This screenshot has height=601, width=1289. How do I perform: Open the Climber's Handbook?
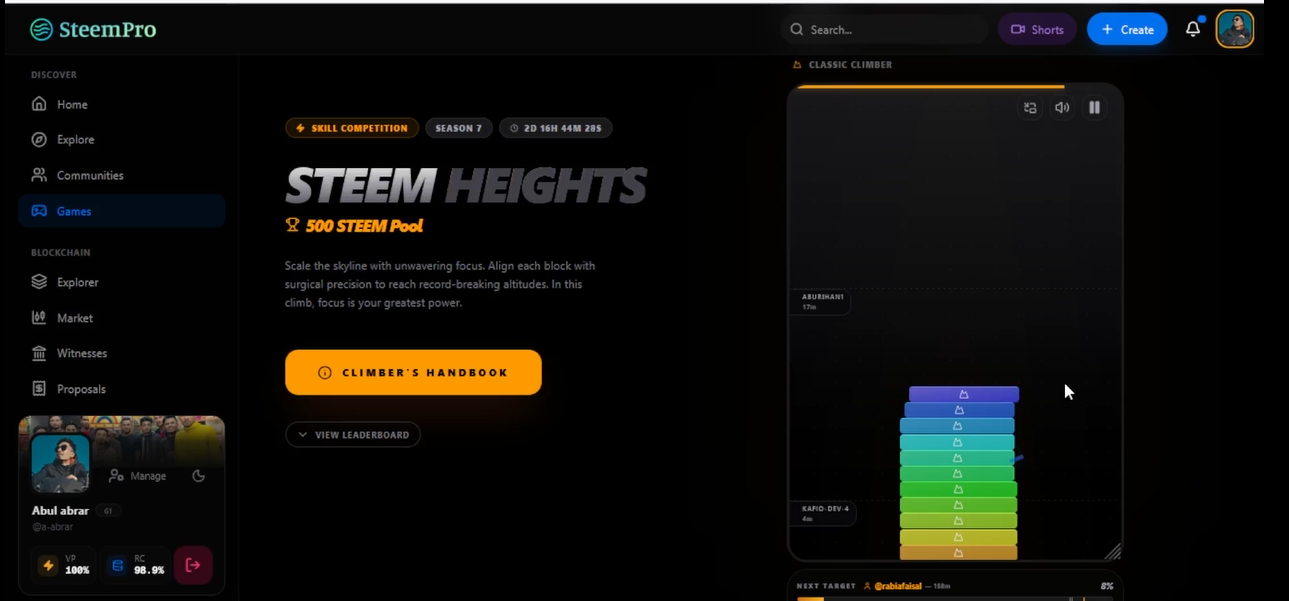pyautogui.click(x=413, y=372)
